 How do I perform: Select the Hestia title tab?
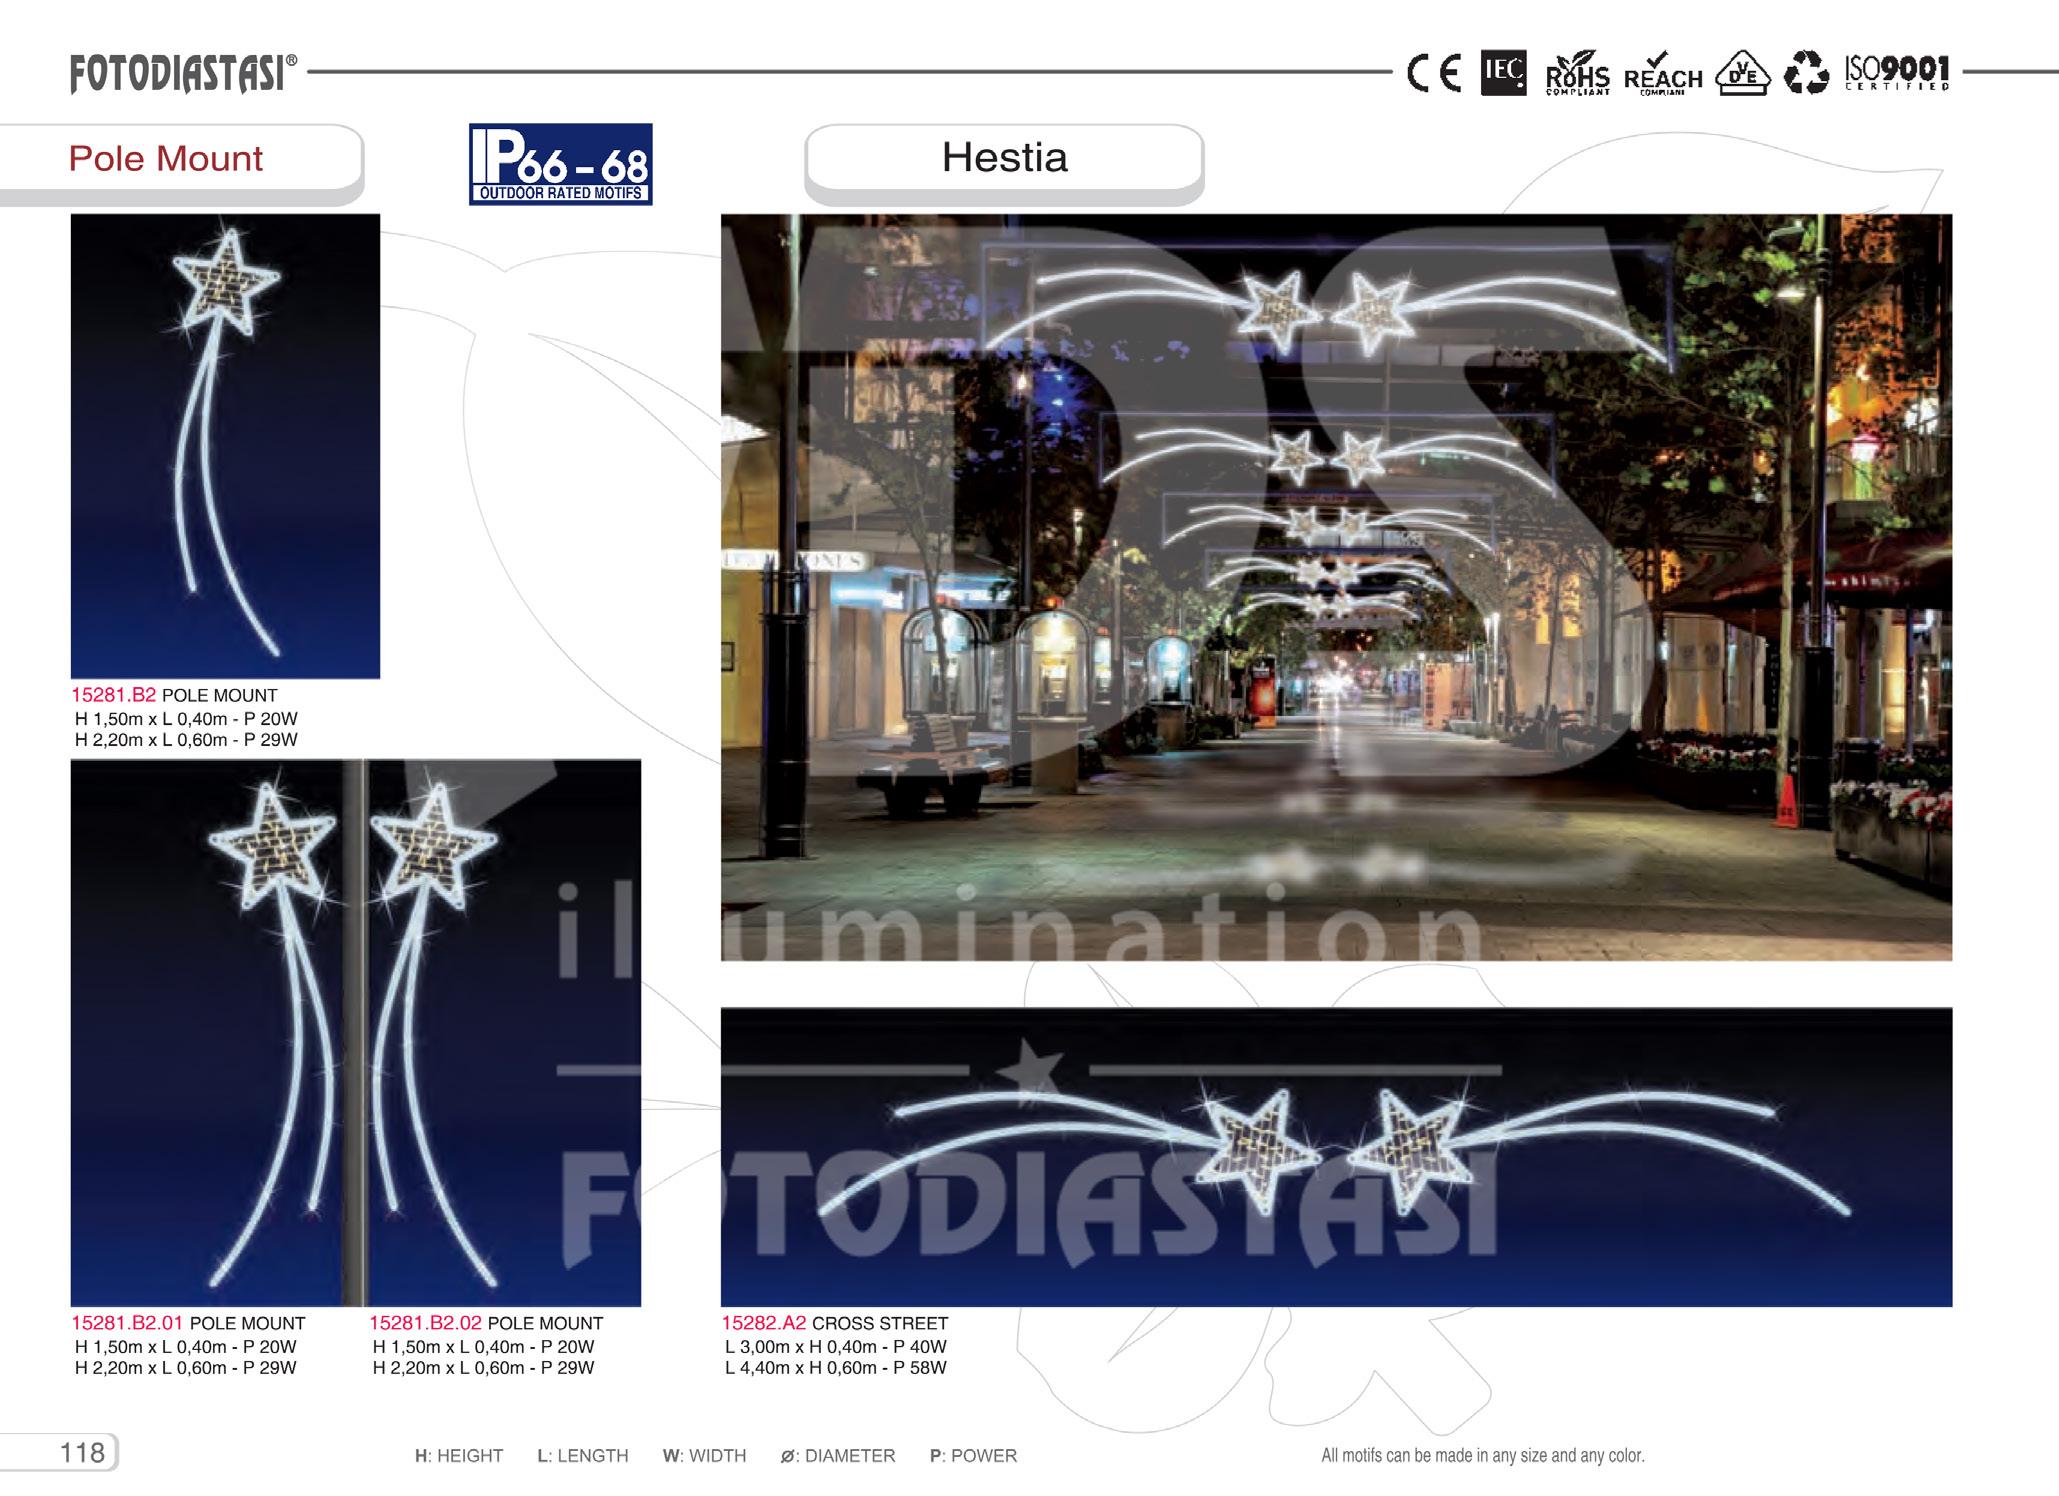tap(1004, 158)
